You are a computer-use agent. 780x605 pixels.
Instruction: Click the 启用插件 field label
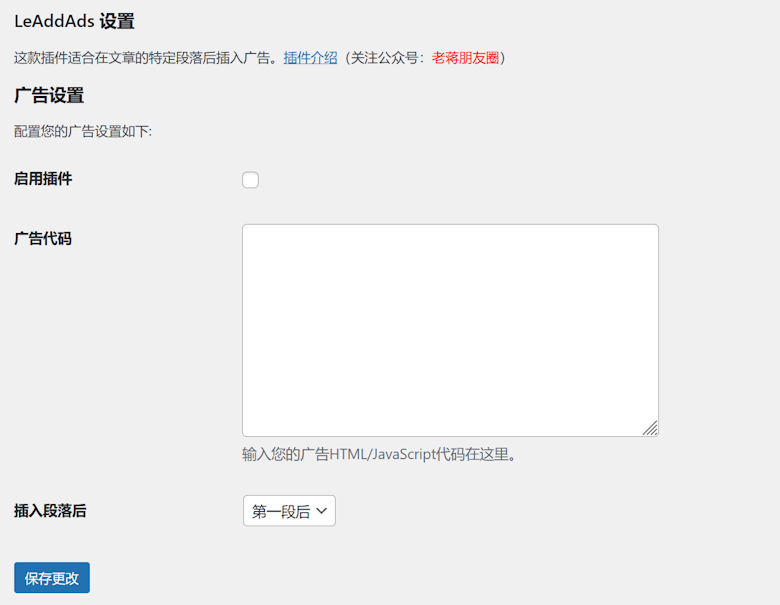(x=43, y=179)
